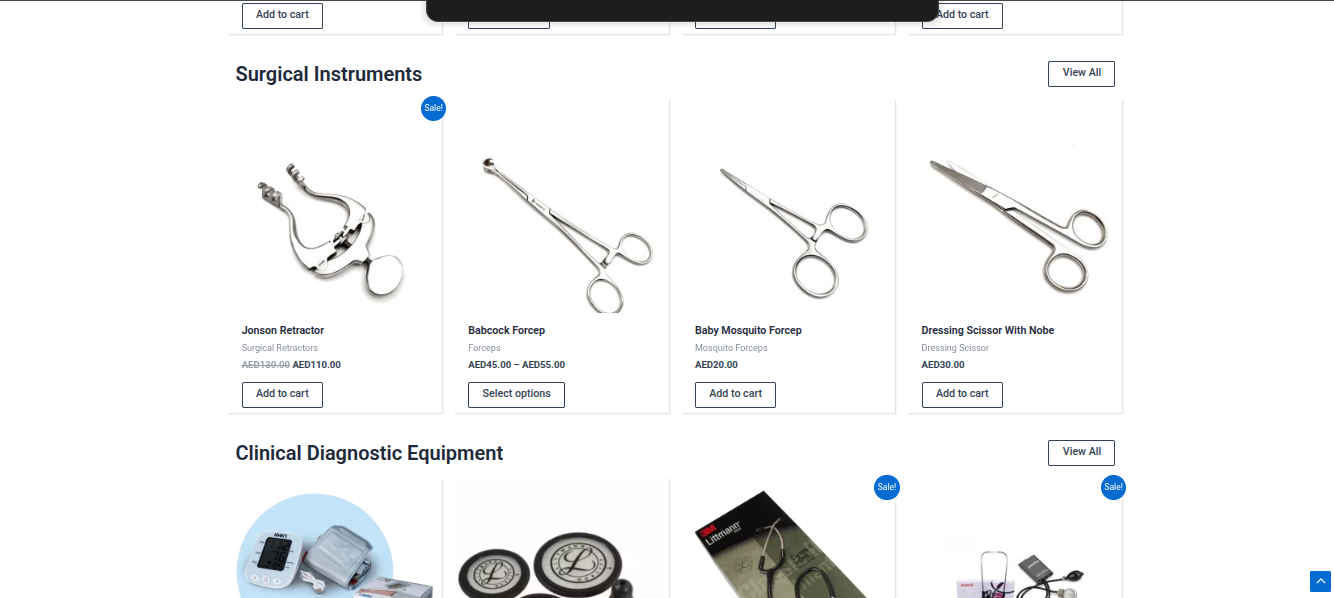Open the Mosquito Forceps category link

coord(731,348)
